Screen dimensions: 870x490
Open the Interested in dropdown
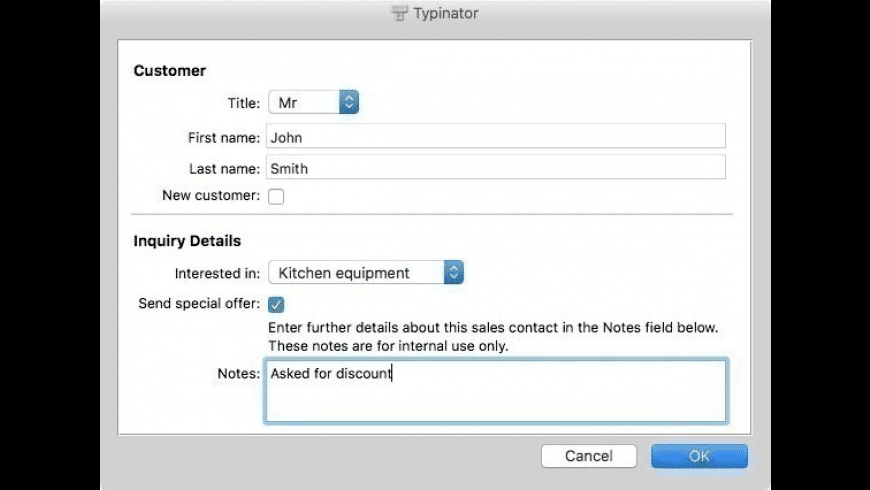[x=366, y=272]
